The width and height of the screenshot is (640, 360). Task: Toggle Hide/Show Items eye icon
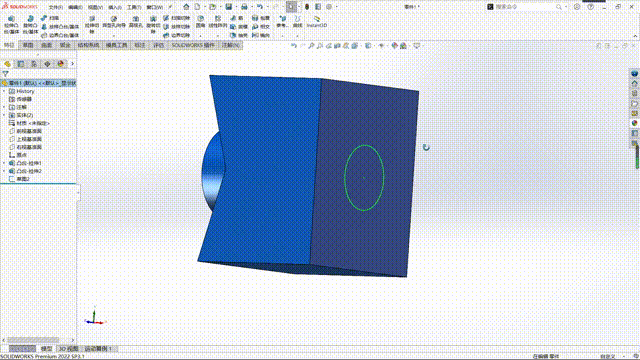pos(381,46)
